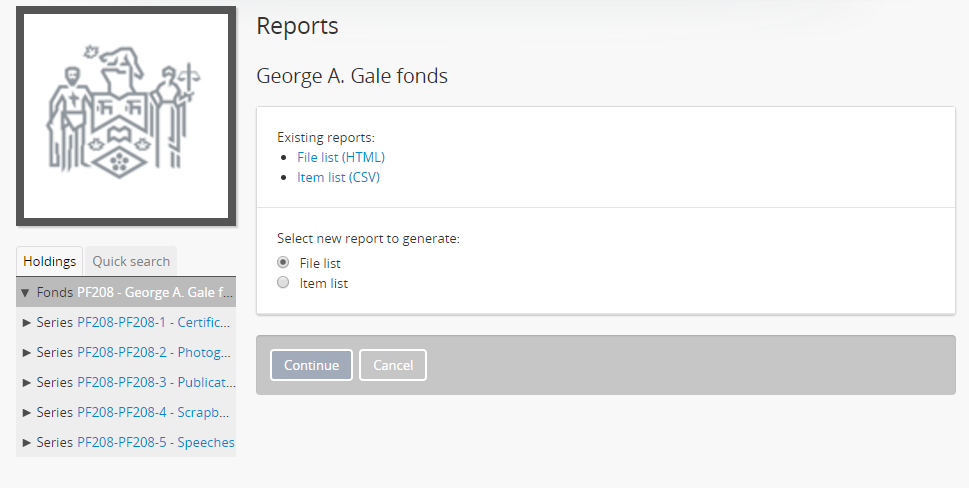Viewport: 969px width, 488px height.
Task: Select the File list radio button
Action: (282, 263)
